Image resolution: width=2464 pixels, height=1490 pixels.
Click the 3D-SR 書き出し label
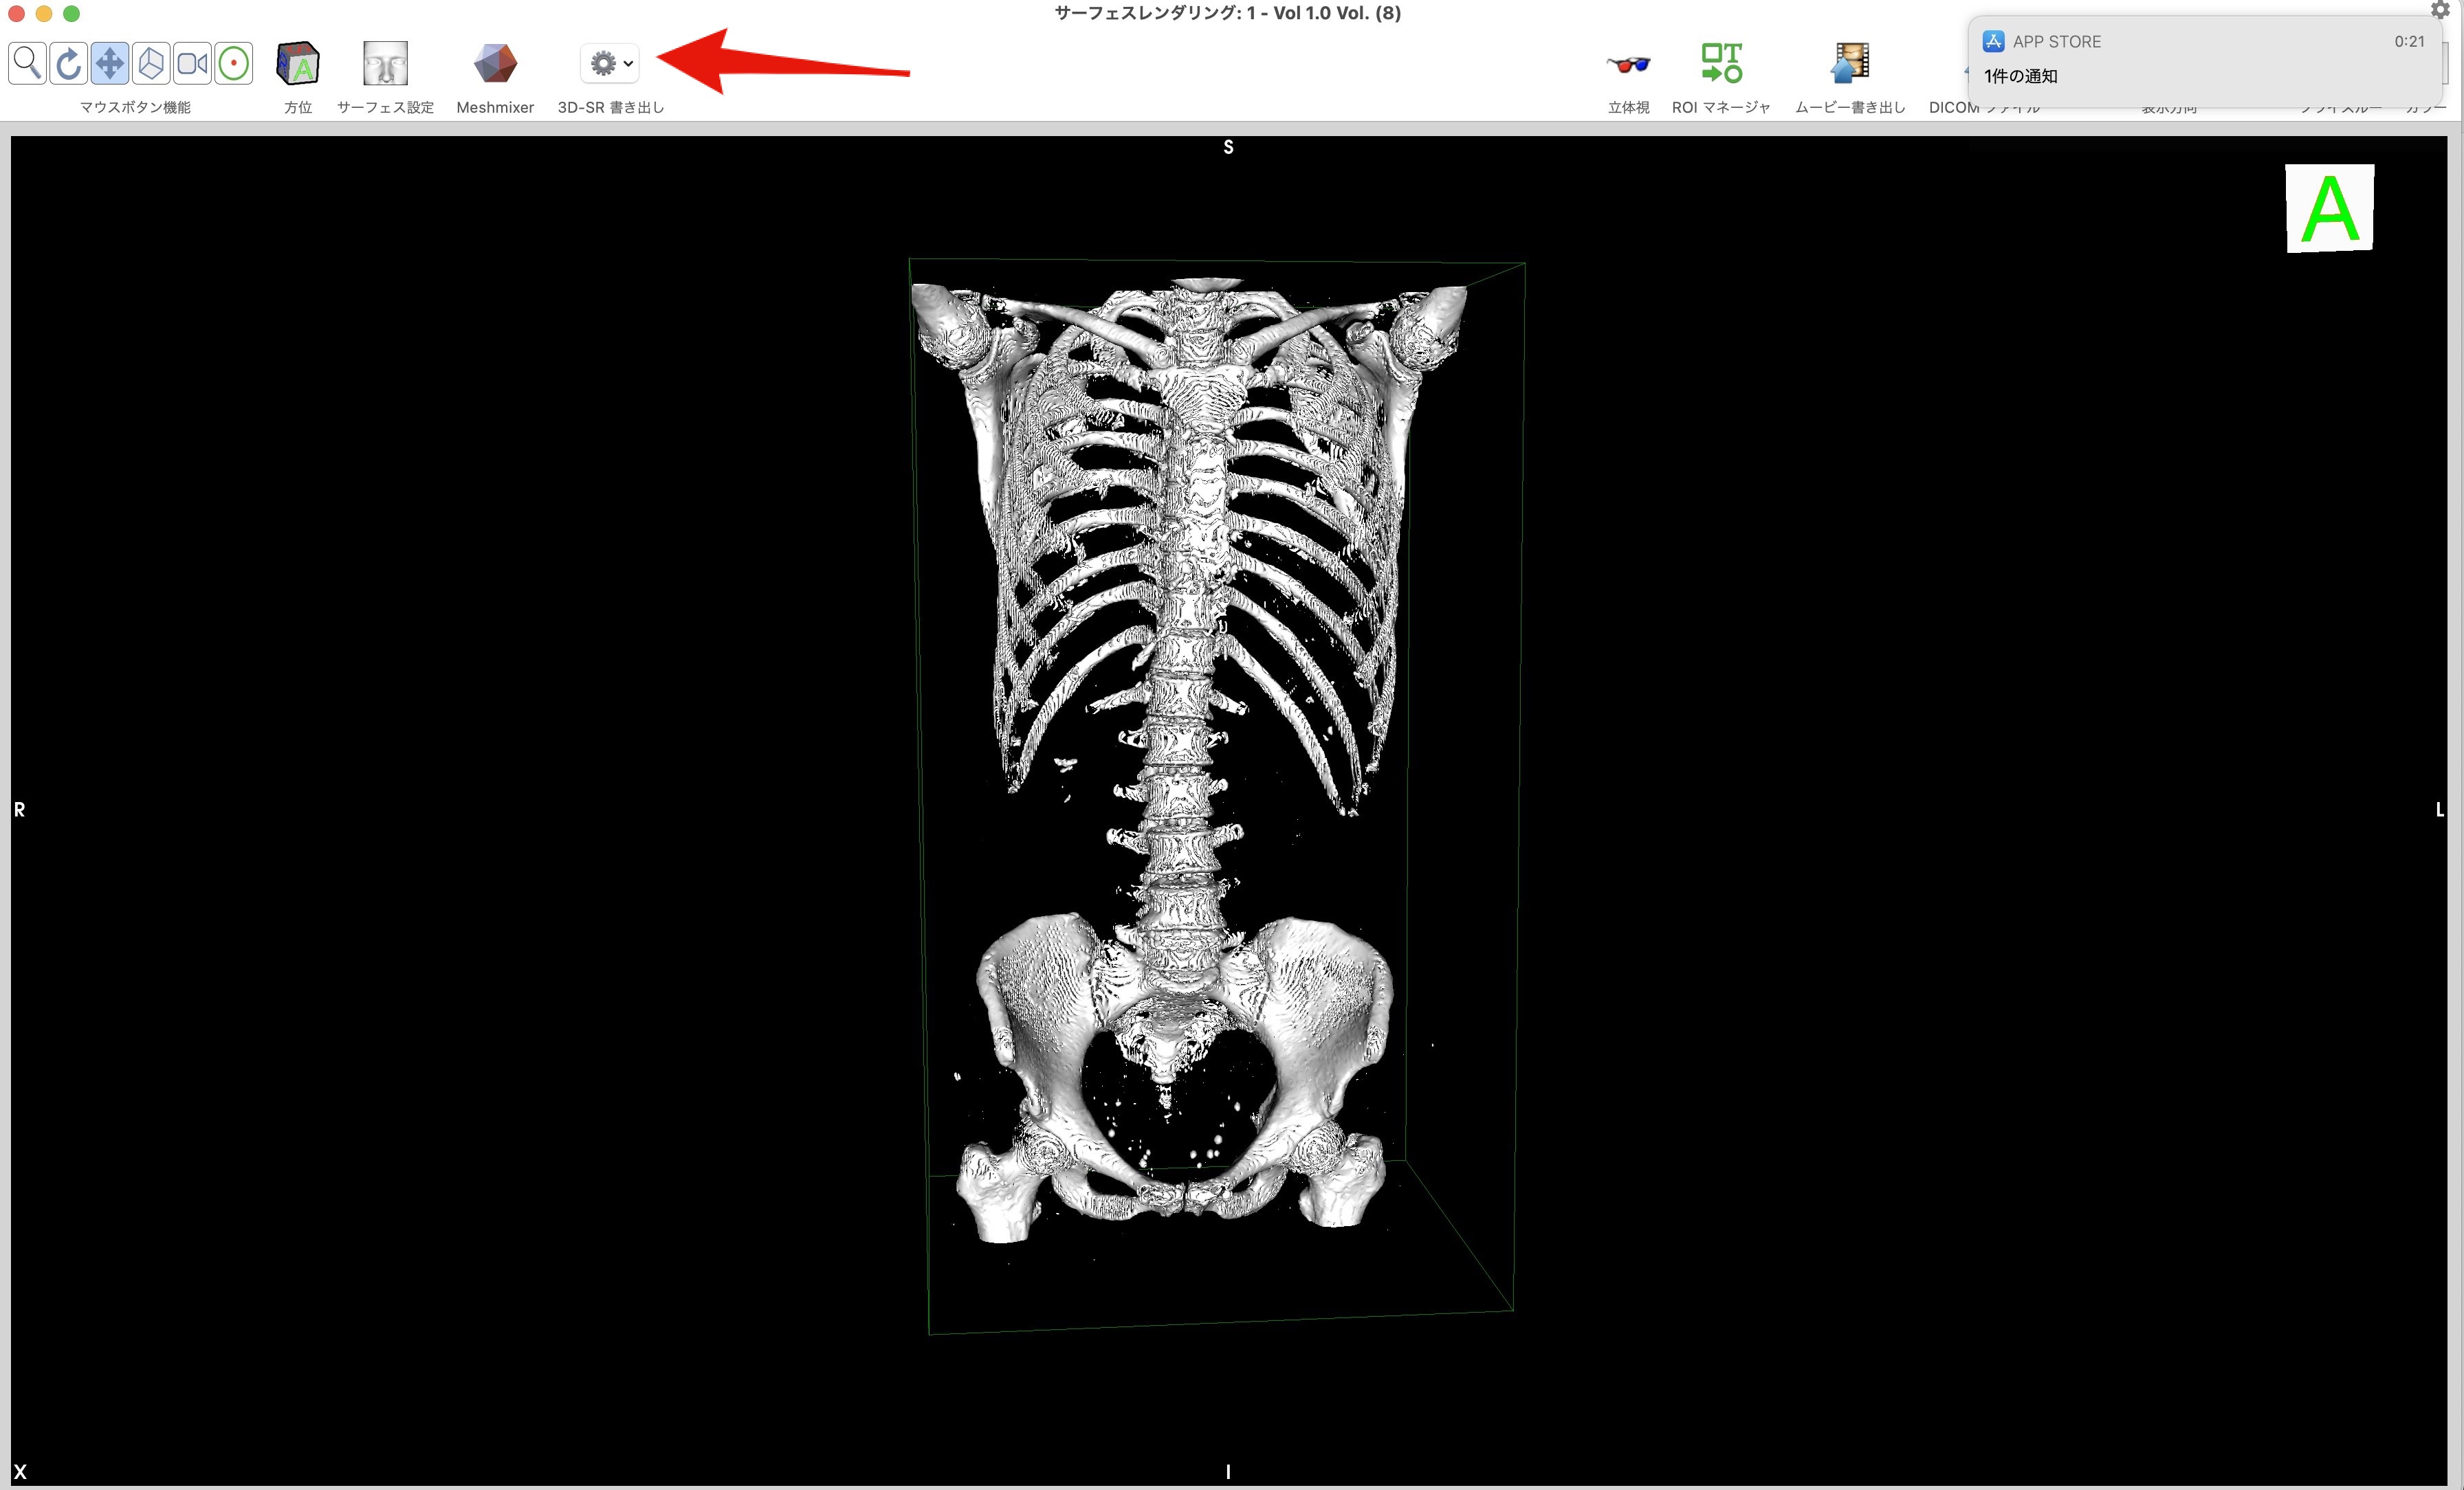[610, 107]
